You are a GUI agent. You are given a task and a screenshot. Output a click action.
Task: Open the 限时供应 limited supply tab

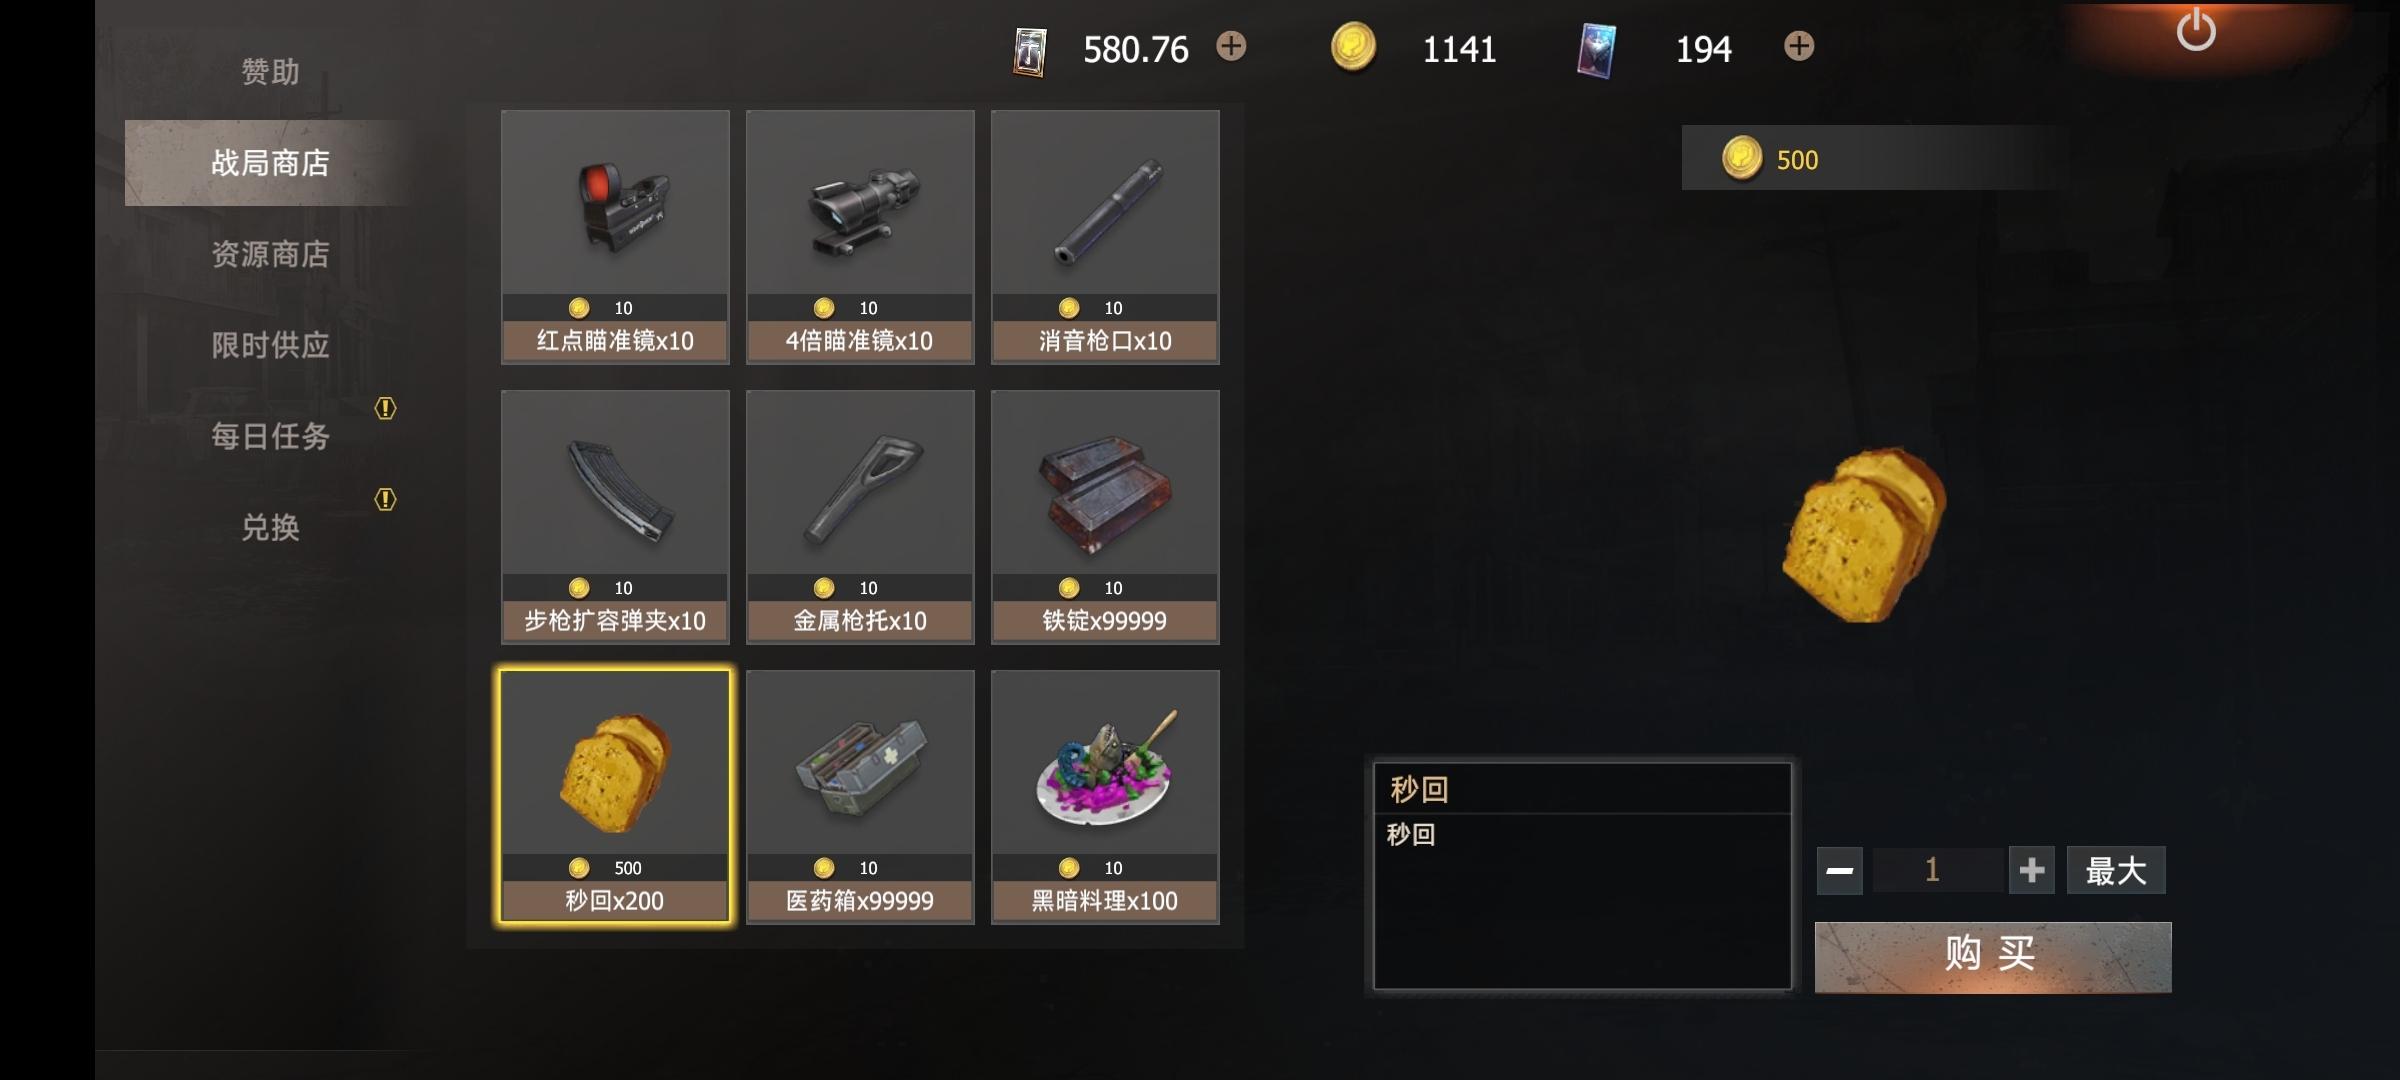pos(270,345)
